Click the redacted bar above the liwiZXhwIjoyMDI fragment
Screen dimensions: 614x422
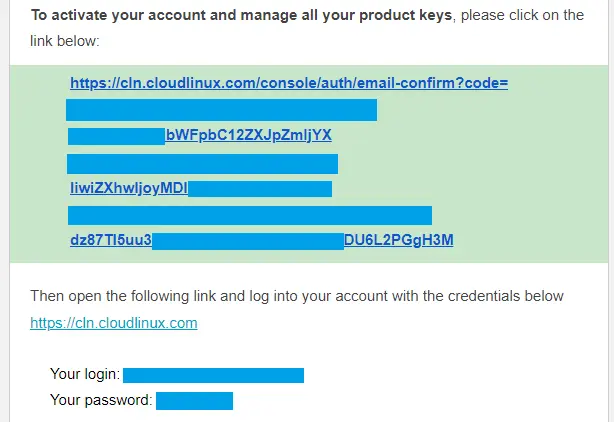[202, 163]
